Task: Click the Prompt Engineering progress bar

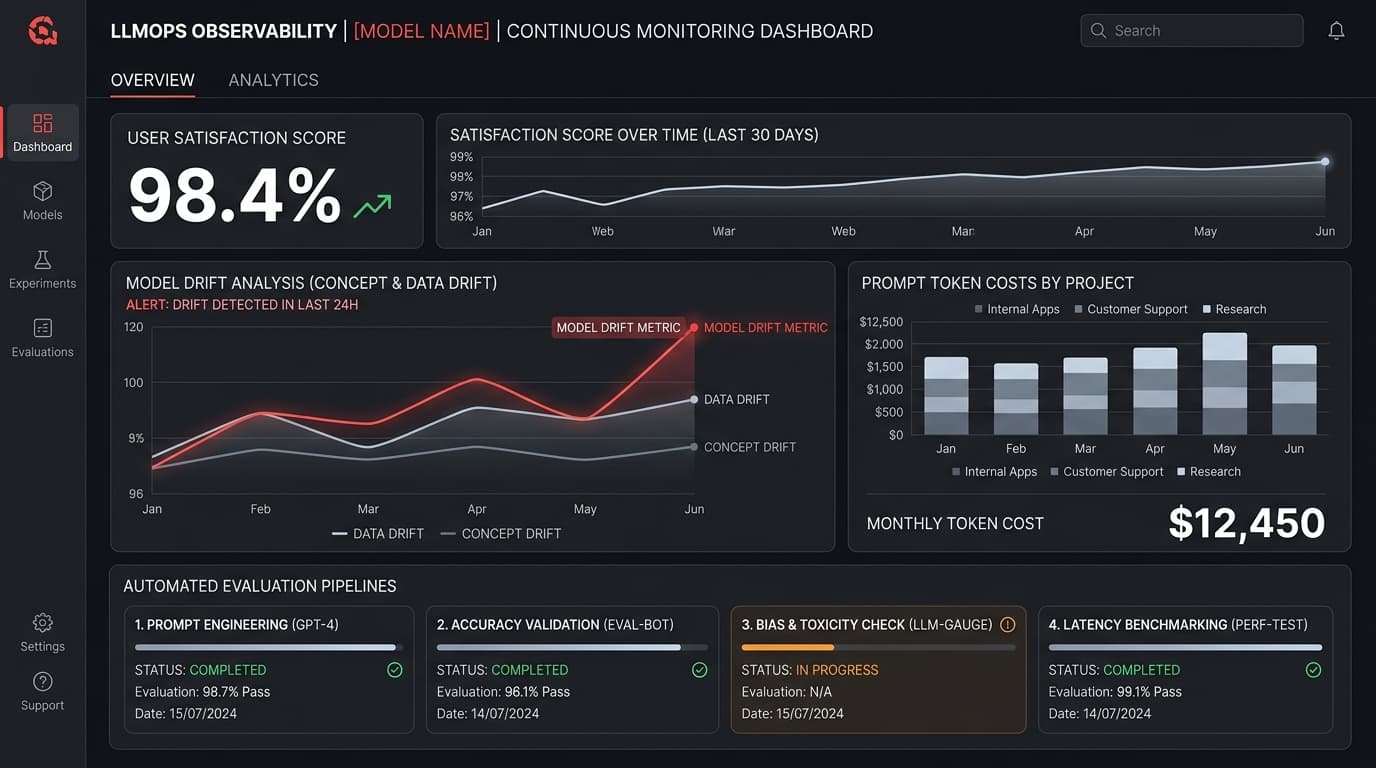Action: tap(269, 648)
